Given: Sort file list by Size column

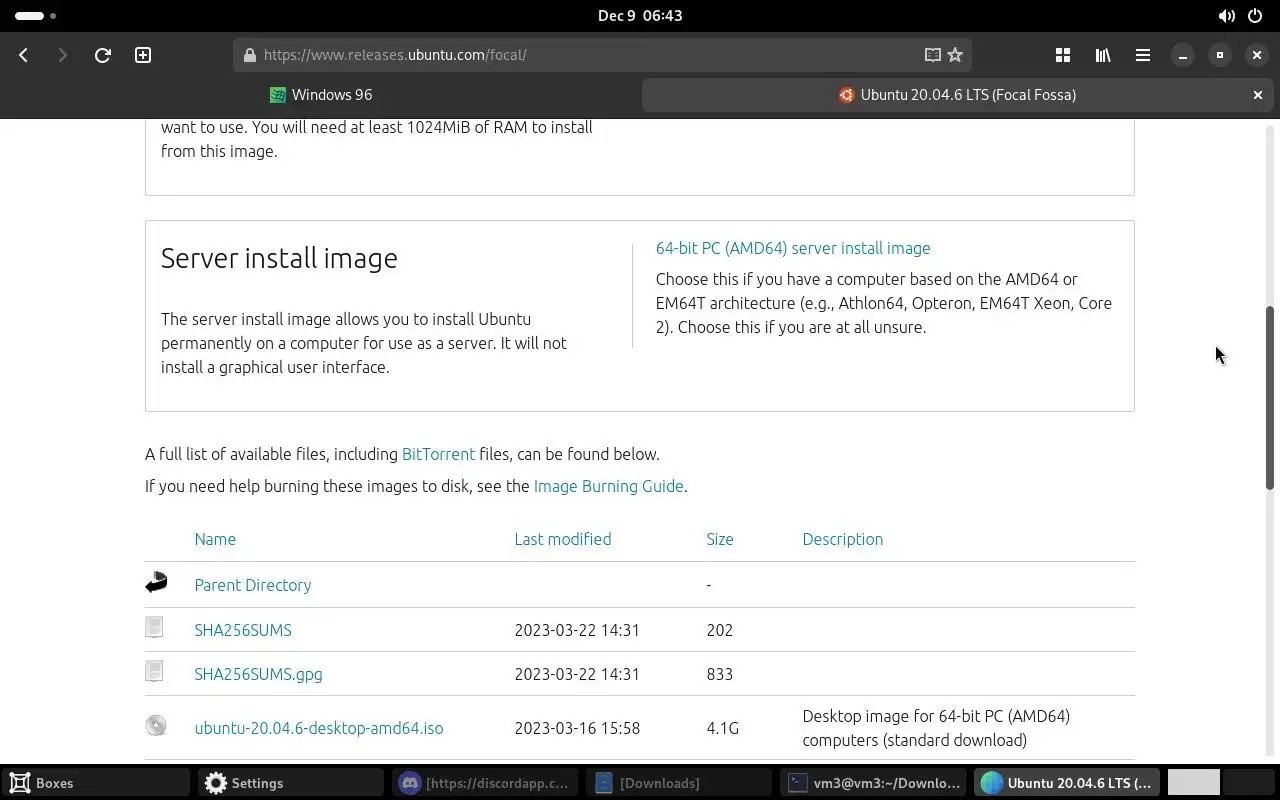Looking at the screenshot, I should [720, 539].
